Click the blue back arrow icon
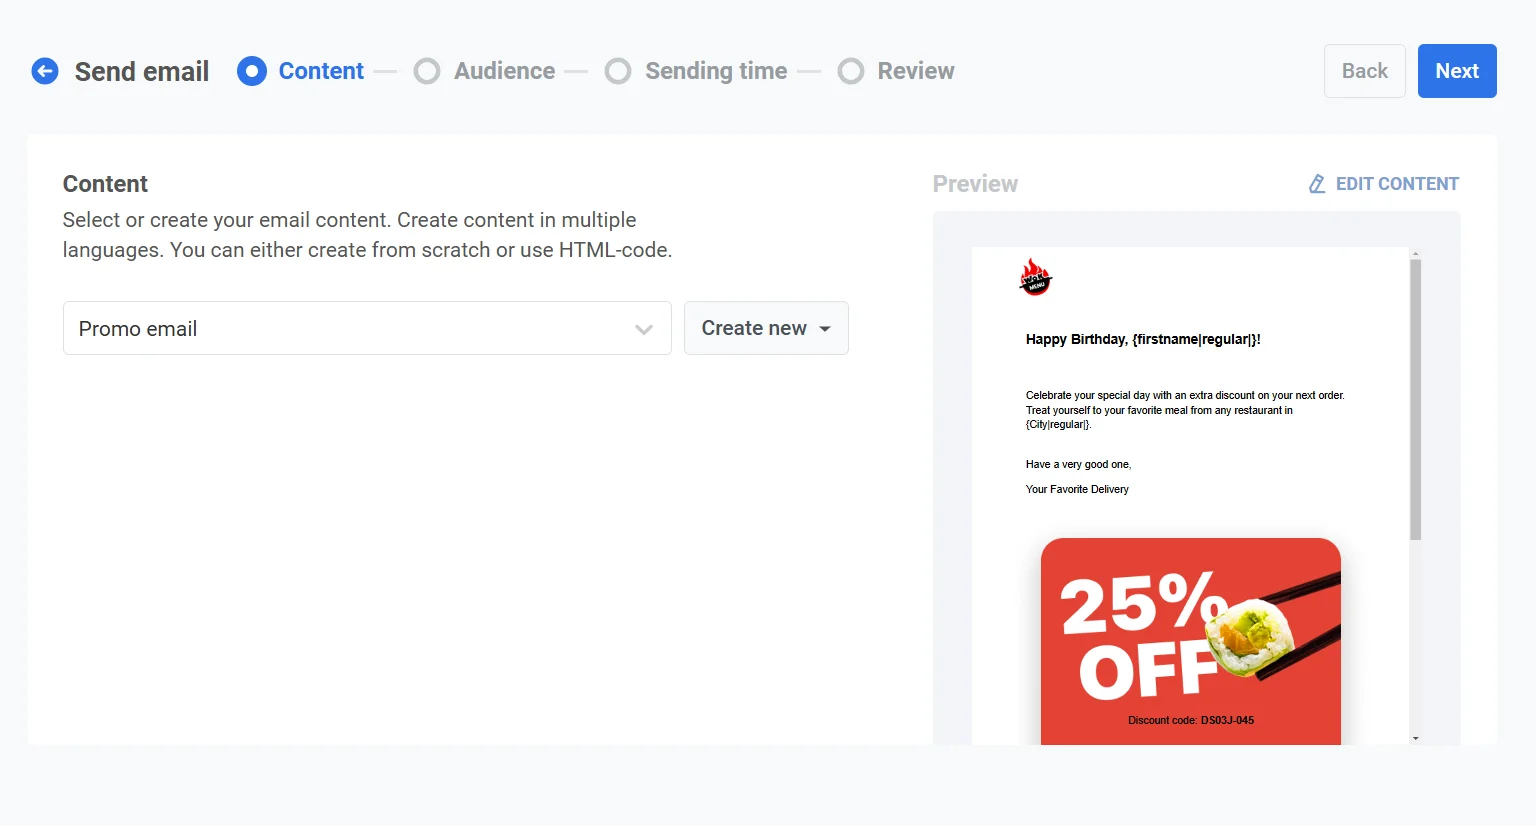 [45, 71]
